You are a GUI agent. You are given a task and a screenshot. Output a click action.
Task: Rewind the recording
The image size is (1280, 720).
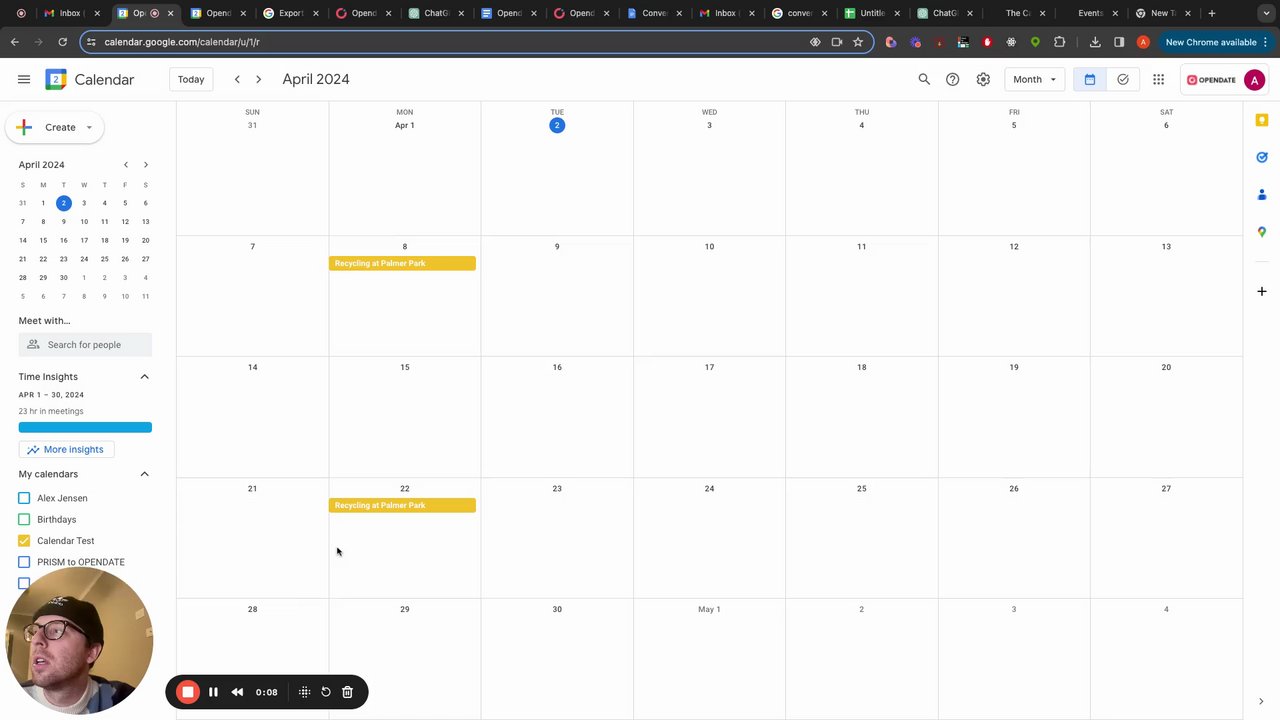tap(237, 692)
